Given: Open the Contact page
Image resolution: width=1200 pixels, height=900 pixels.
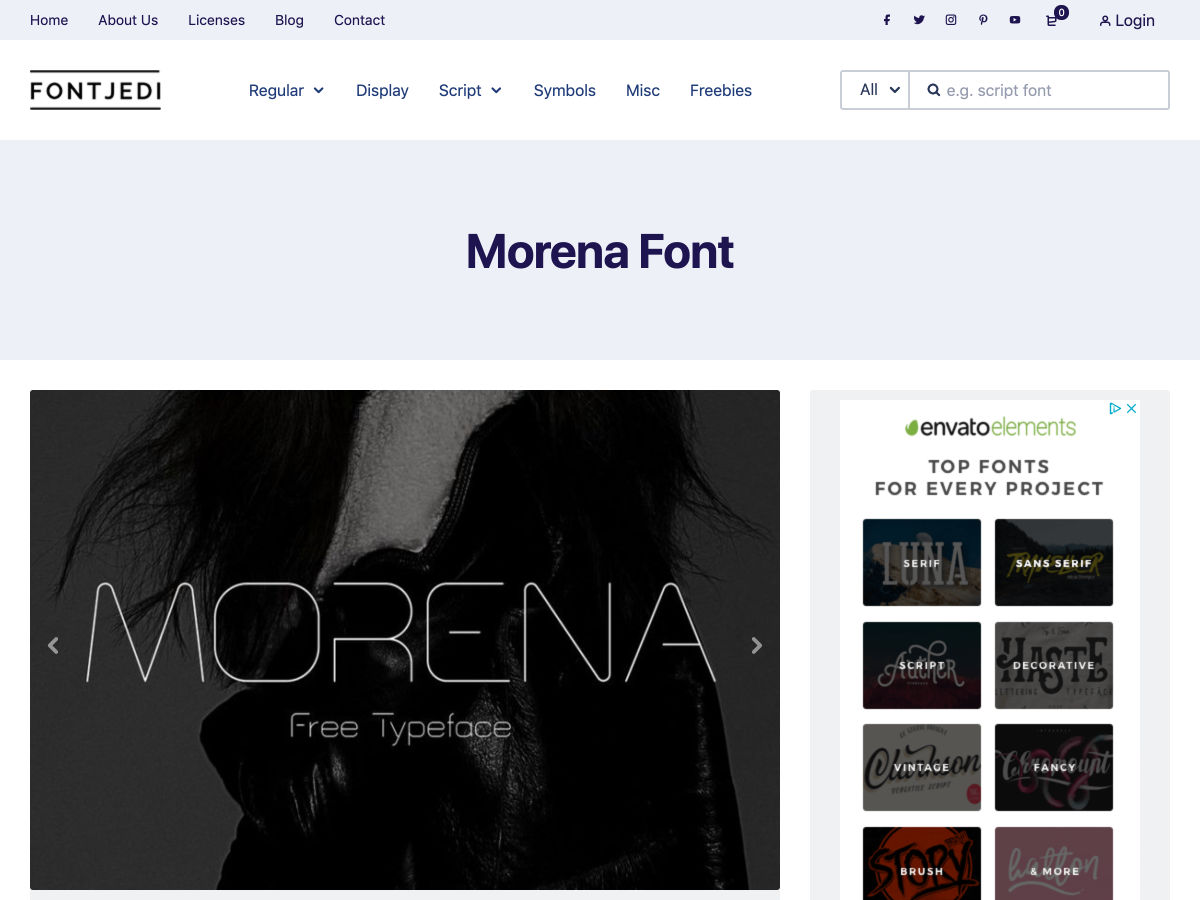Looking at the screenshot, I should (x=359, y=20).
